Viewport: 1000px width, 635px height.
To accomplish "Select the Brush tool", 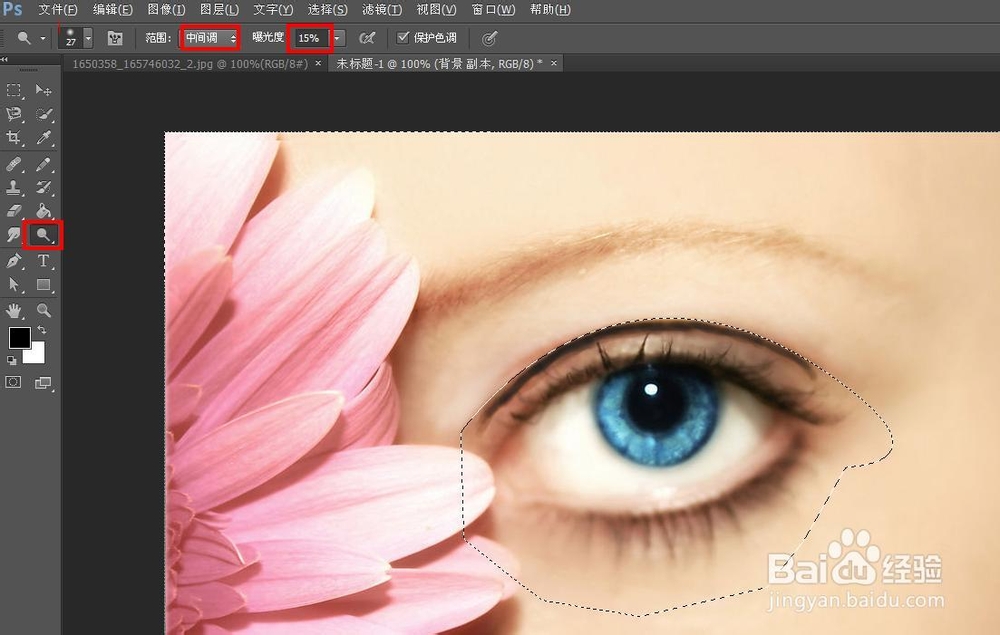I will coord(44,162).
